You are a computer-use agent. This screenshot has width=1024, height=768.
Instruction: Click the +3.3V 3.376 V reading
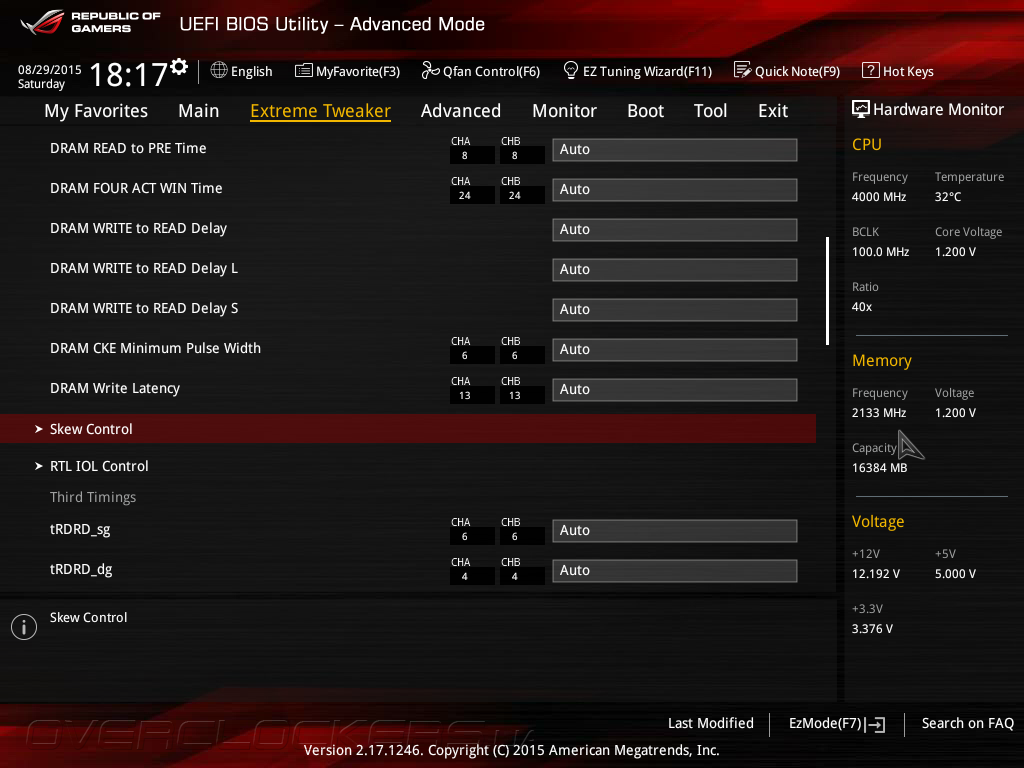[x=872, y=628]
